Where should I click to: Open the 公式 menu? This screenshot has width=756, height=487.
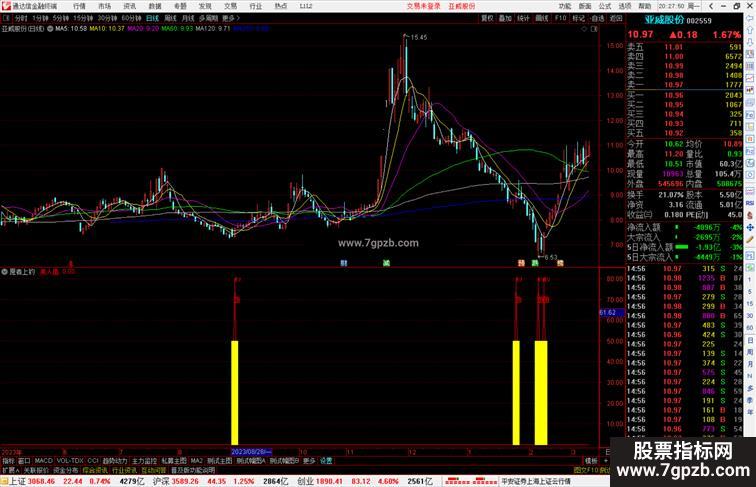[x=605, y=6]
